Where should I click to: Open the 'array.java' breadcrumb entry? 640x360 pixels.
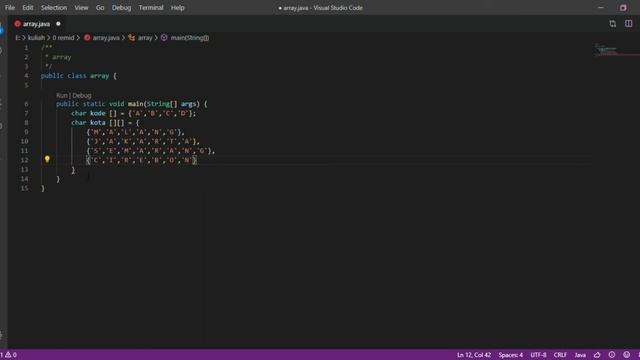click(x=106, y=38)
